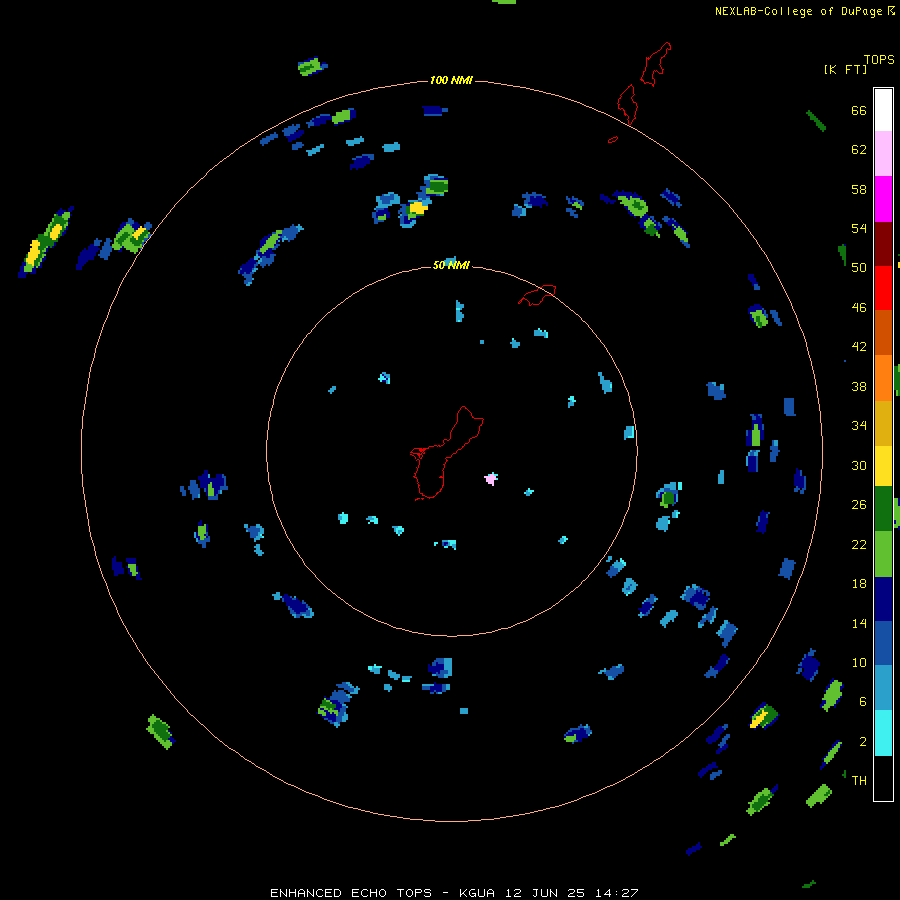The image size is (900, 900).
Task: Click the legend value 38
Action: [859, 386]
